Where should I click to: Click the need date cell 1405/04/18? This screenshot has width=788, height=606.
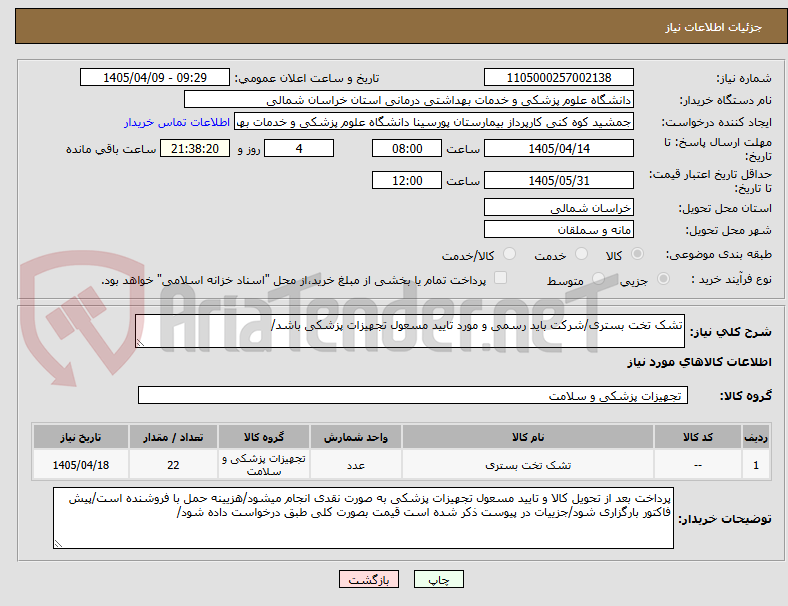coord(81,465)
